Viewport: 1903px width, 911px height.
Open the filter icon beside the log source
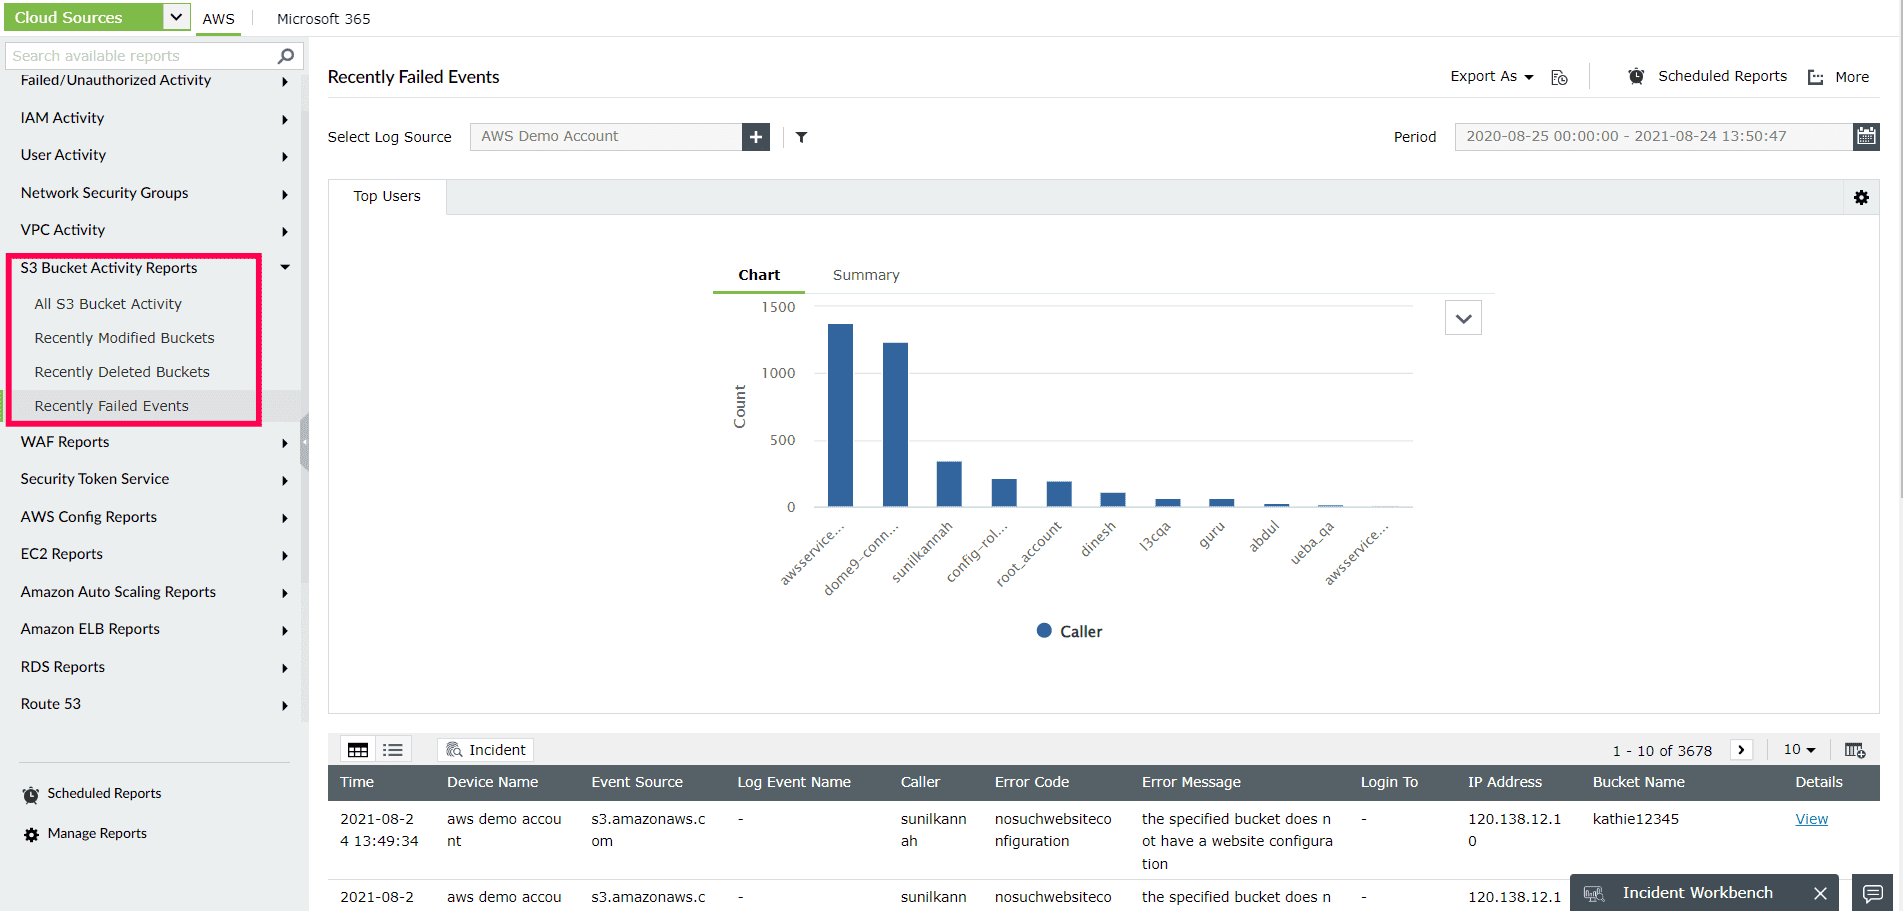click(800, 137)
